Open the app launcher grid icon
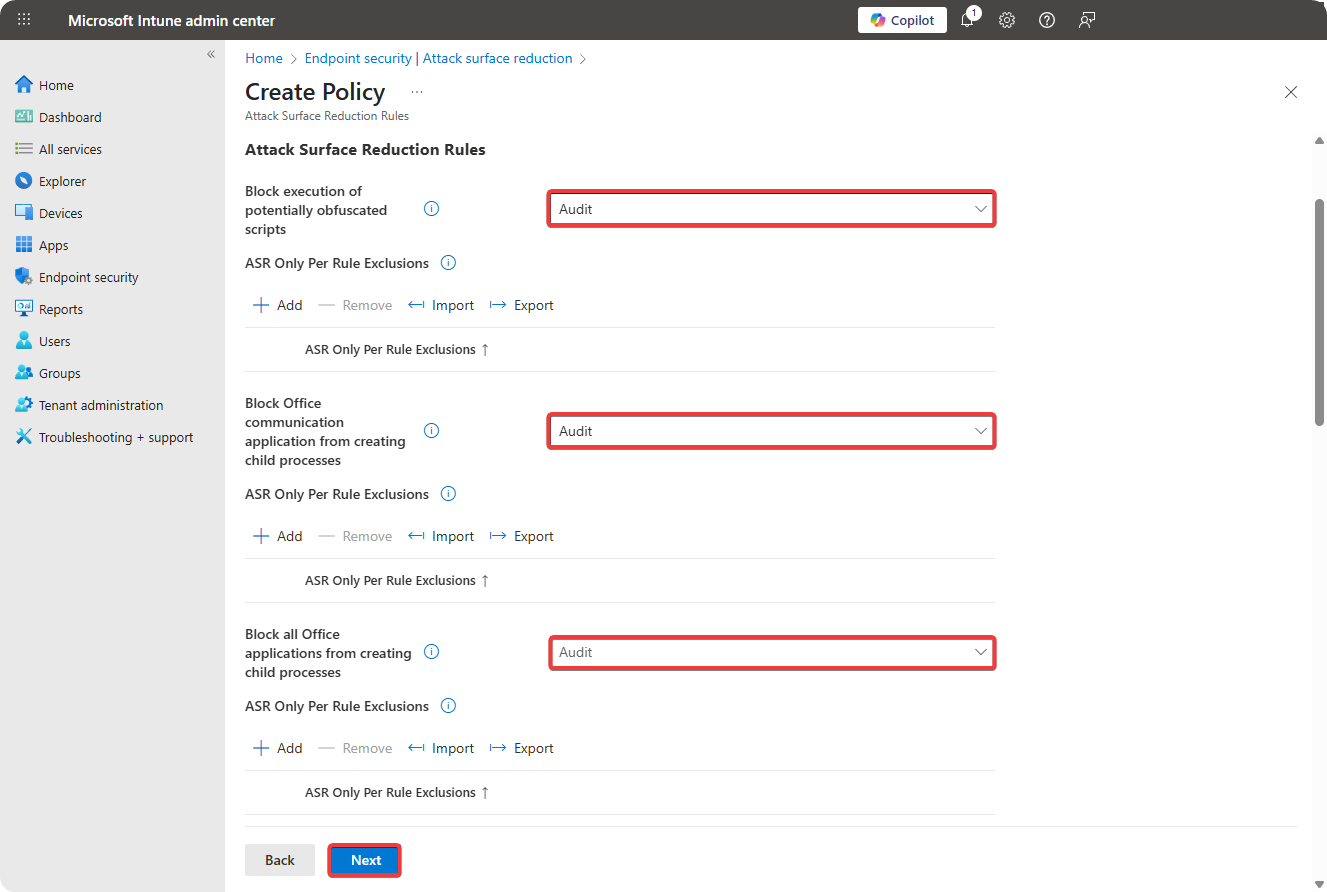This screenshot has height=892, width=1327. pyautogui.click(x=24, y=20)
